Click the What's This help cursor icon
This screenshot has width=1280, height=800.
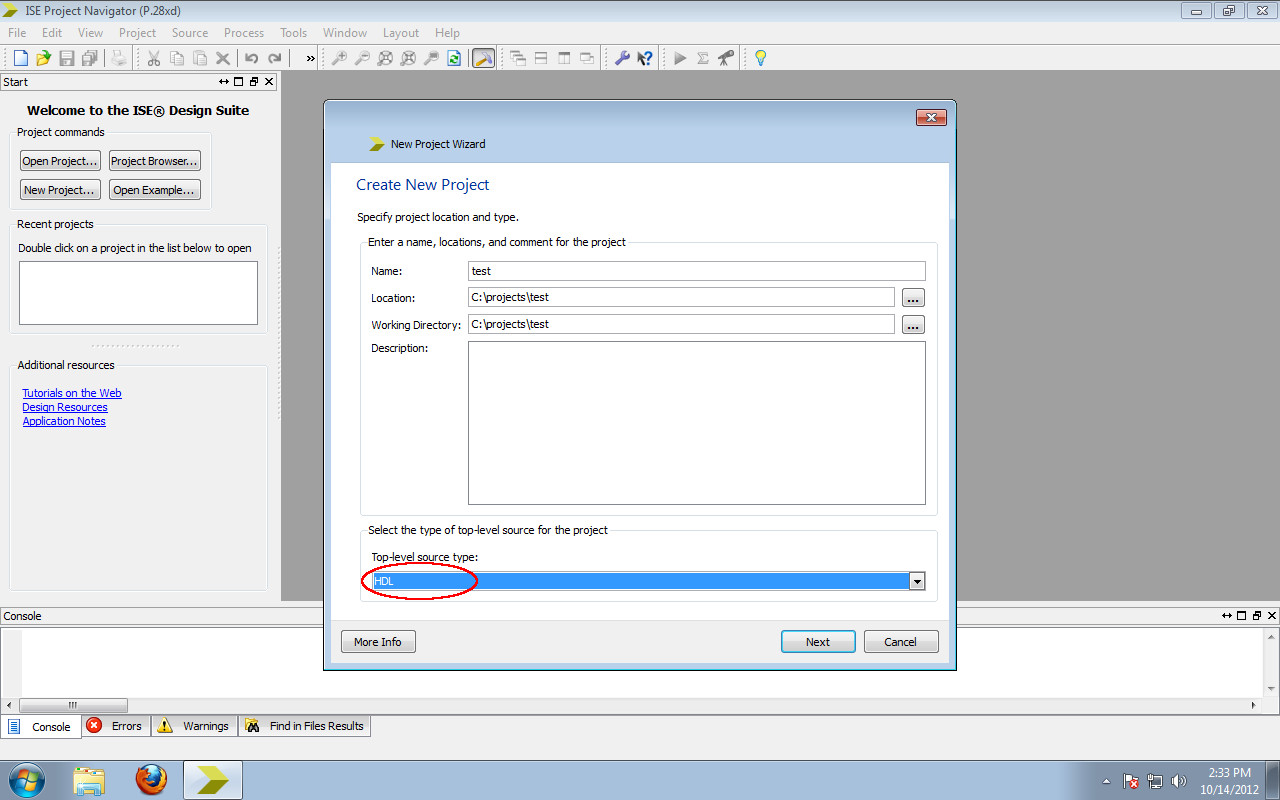click(x=645, y=58)
